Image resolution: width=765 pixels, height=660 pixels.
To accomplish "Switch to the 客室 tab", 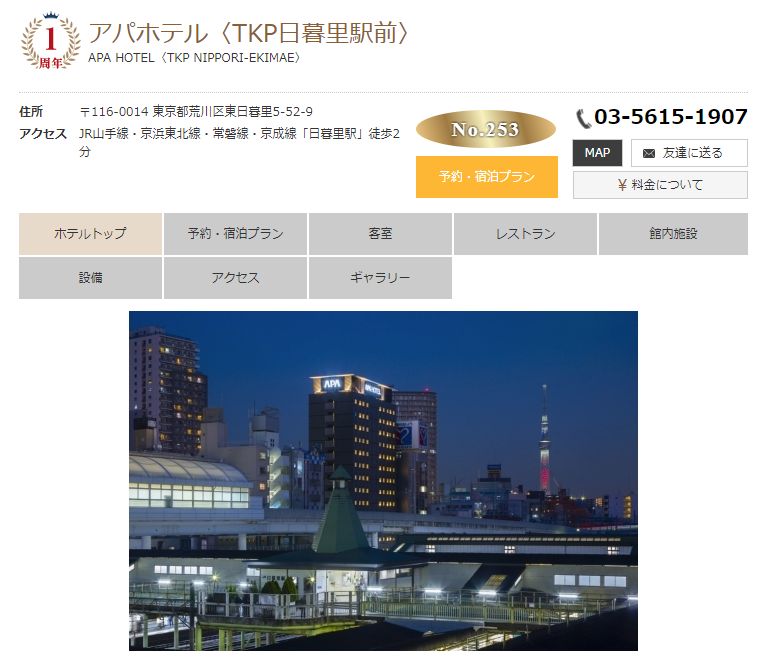I will point(380,234).
